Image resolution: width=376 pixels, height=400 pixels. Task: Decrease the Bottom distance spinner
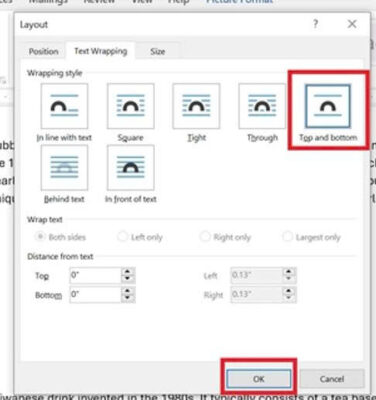[x=128, y=298]
